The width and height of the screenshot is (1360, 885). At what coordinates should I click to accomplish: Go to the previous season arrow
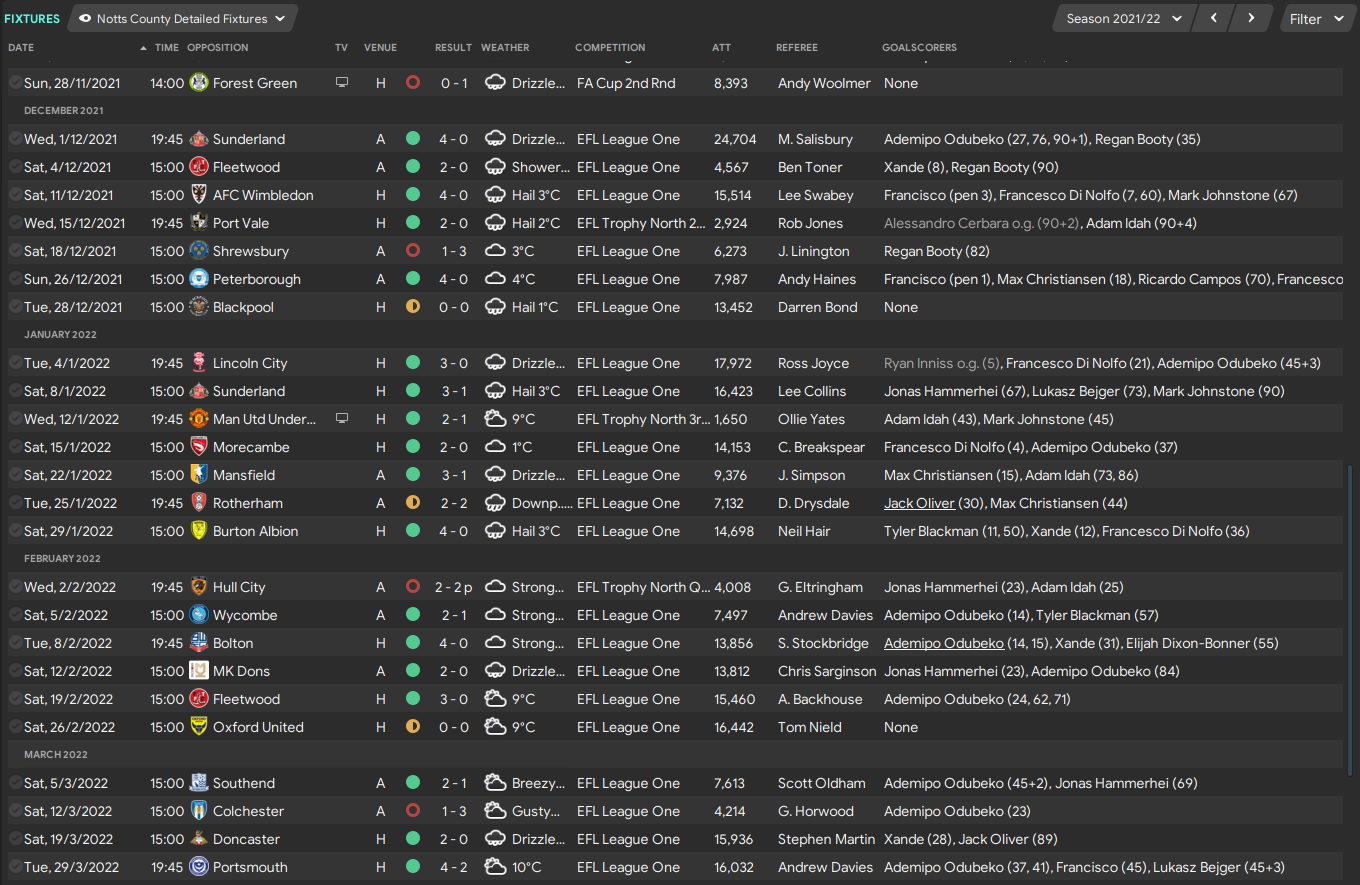1214,19
